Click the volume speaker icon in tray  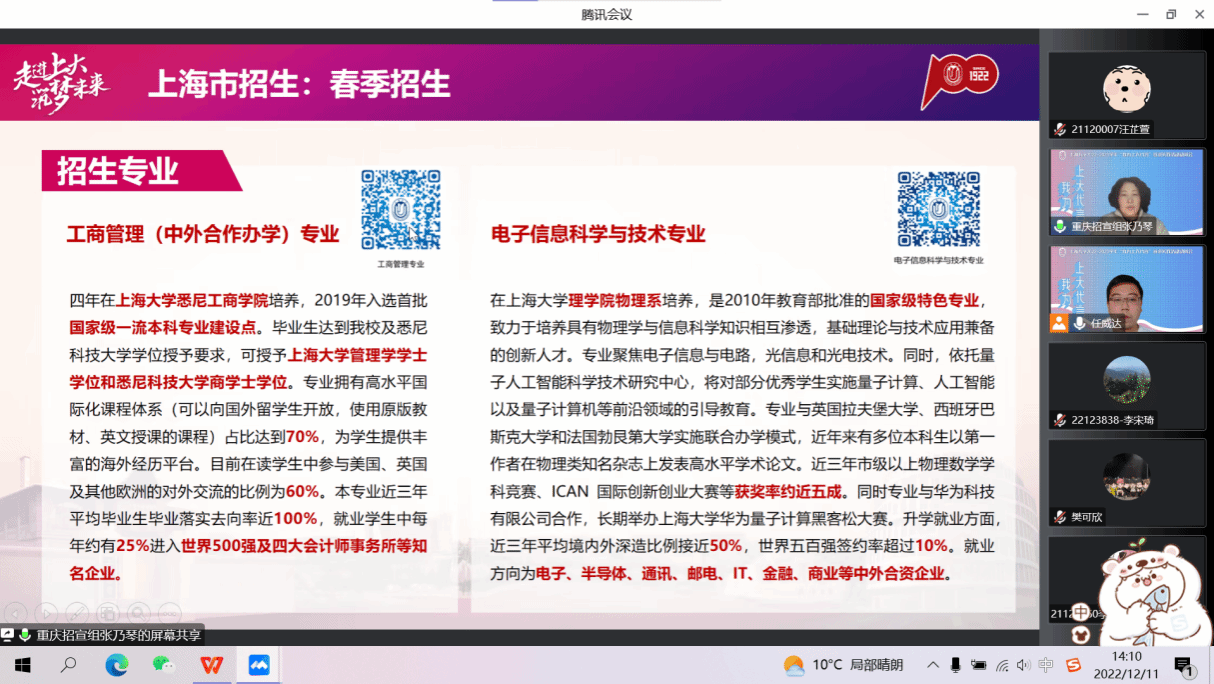[x=1023, y=665]
